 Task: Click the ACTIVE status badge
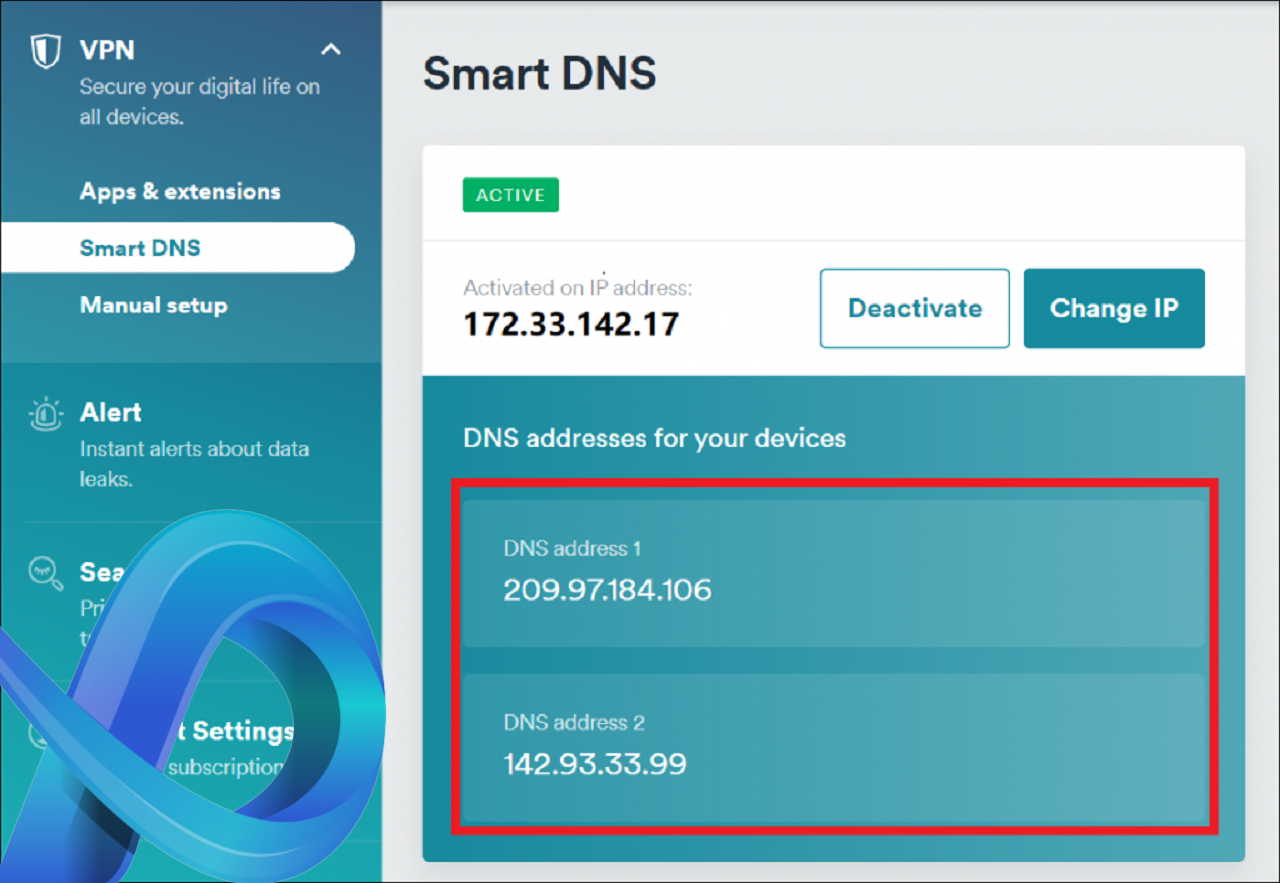(x=511, y=195)
